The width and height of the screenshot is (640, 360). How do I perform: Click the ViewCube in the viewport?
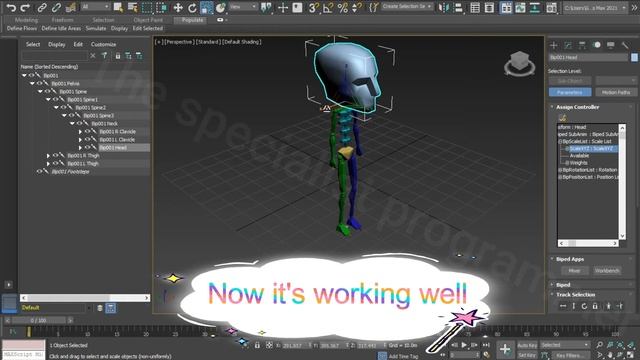pyautogui.click(x=520, y=62)
